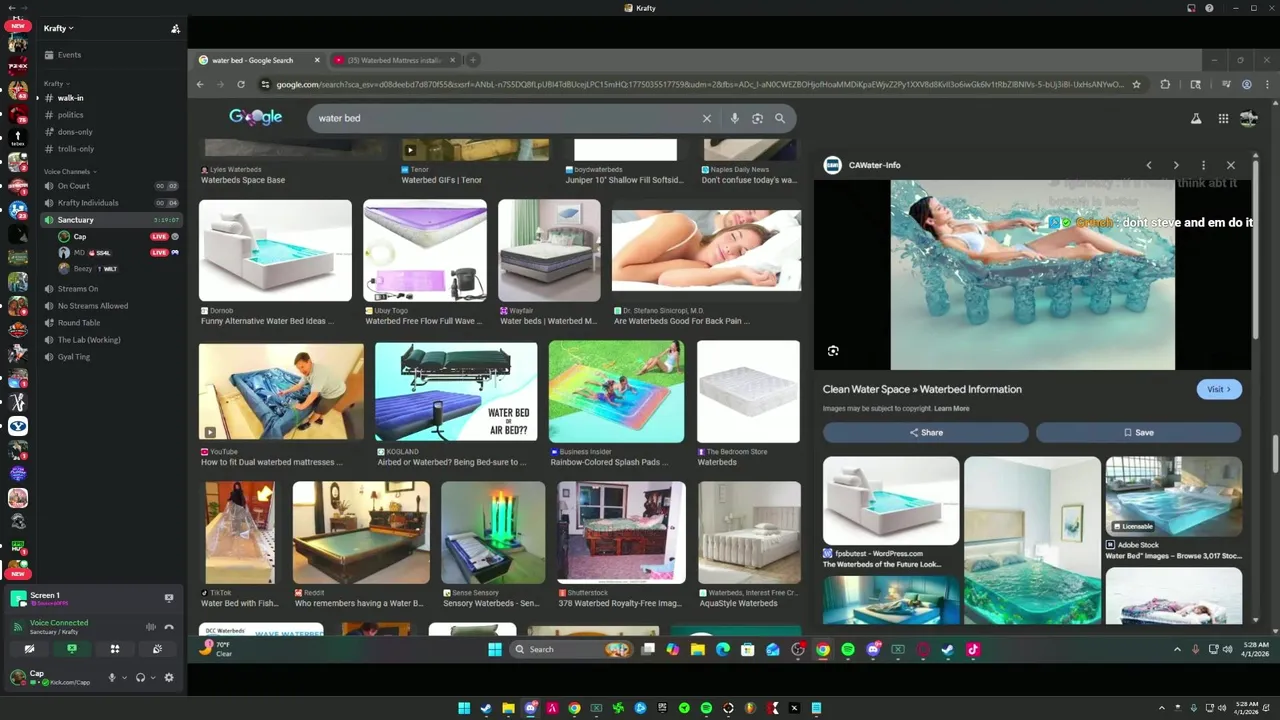This screenshot has height=720, width=1280.
Task: Open preview panel three-dot options
Action: (1203, 165)
